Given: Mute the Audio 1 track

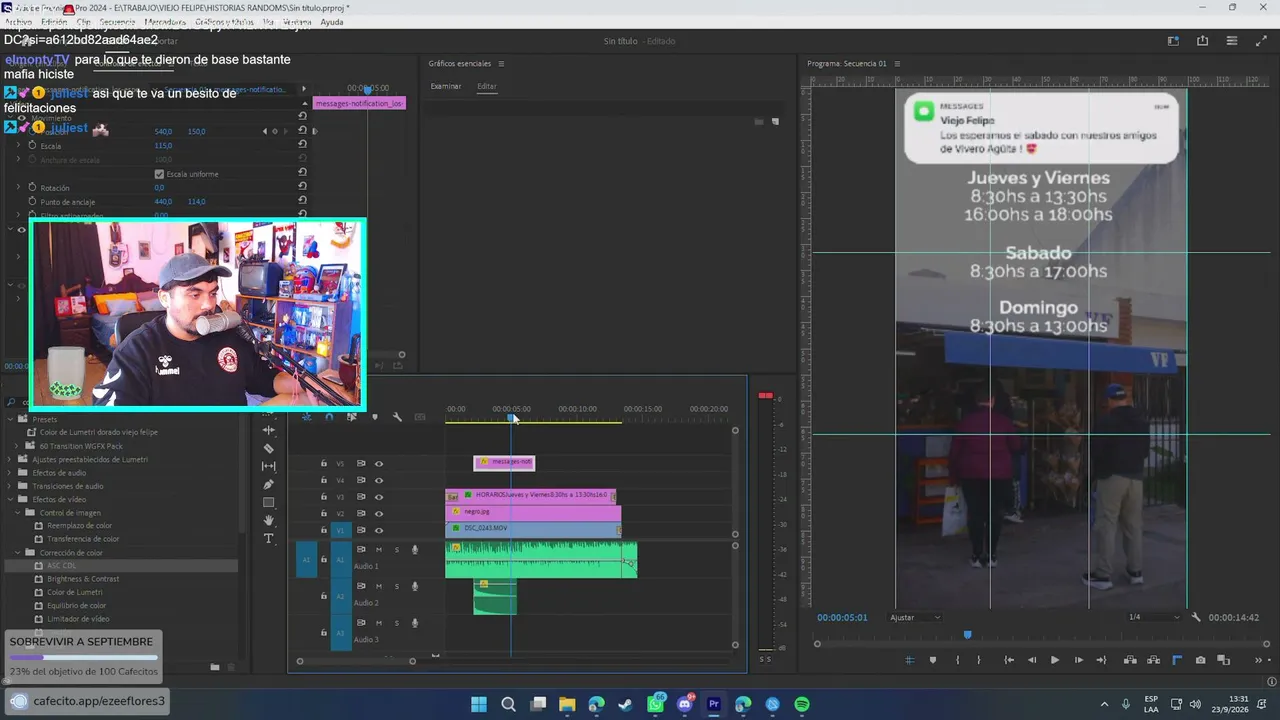Looking at the screenshot, I should coord(379,549).
